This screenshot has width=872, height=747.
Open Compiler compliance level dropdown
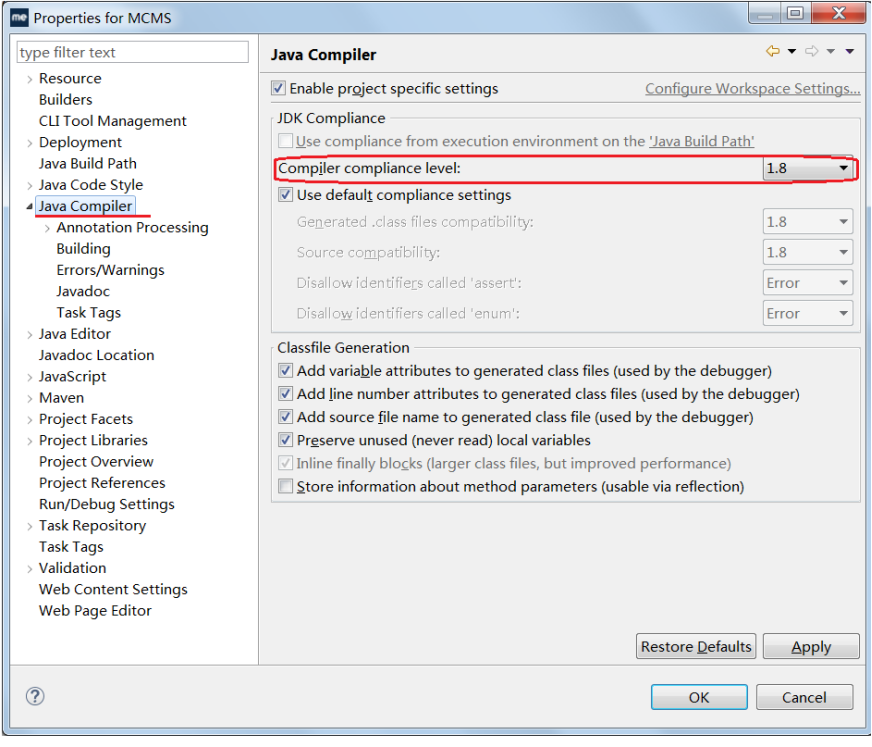tap(807, 168)
